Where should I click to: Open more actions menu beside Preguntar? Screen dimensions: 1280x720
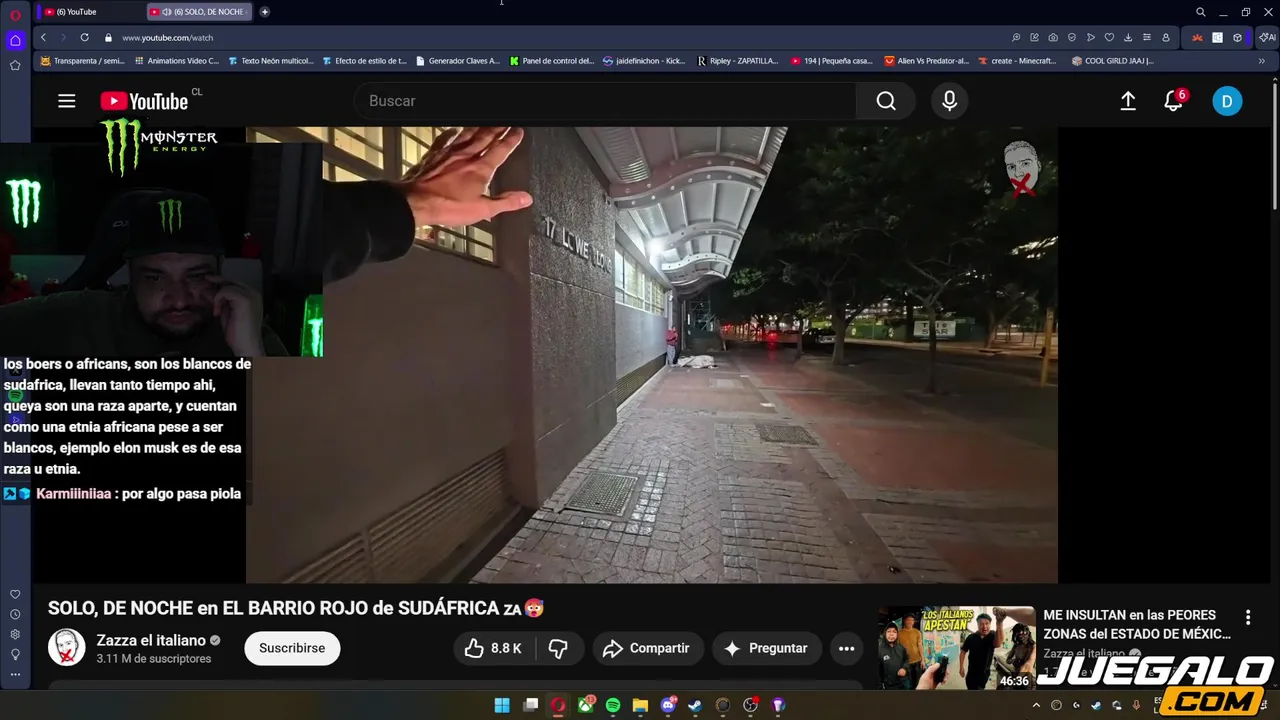click(x=846, y=648)
